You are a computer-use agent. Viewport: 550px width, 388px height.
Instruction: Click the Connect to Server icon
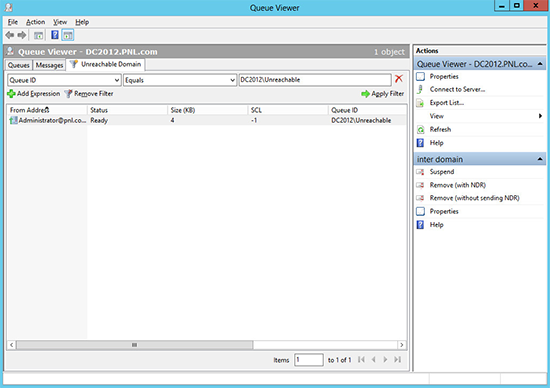pyautogui.click(x=420, y=89)
